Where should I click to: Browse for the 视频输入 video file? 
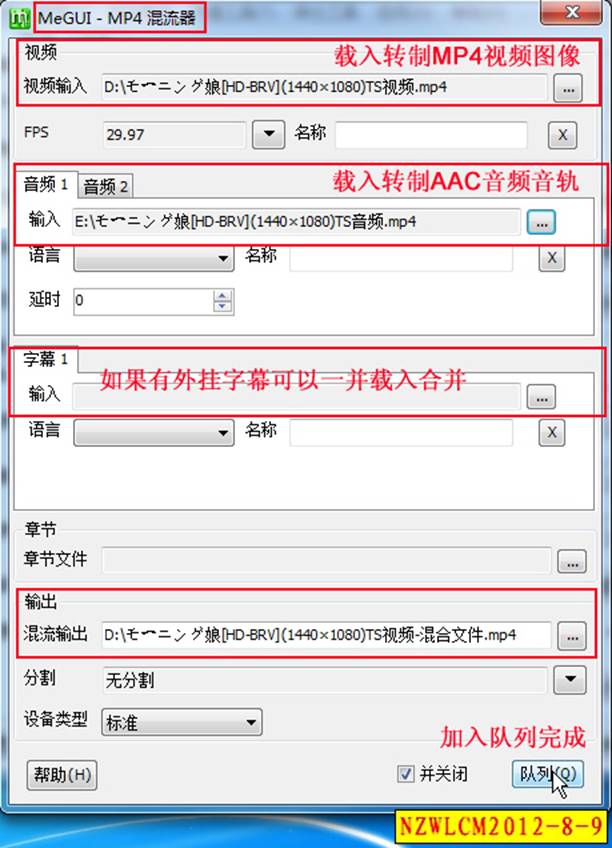point(568,88)
